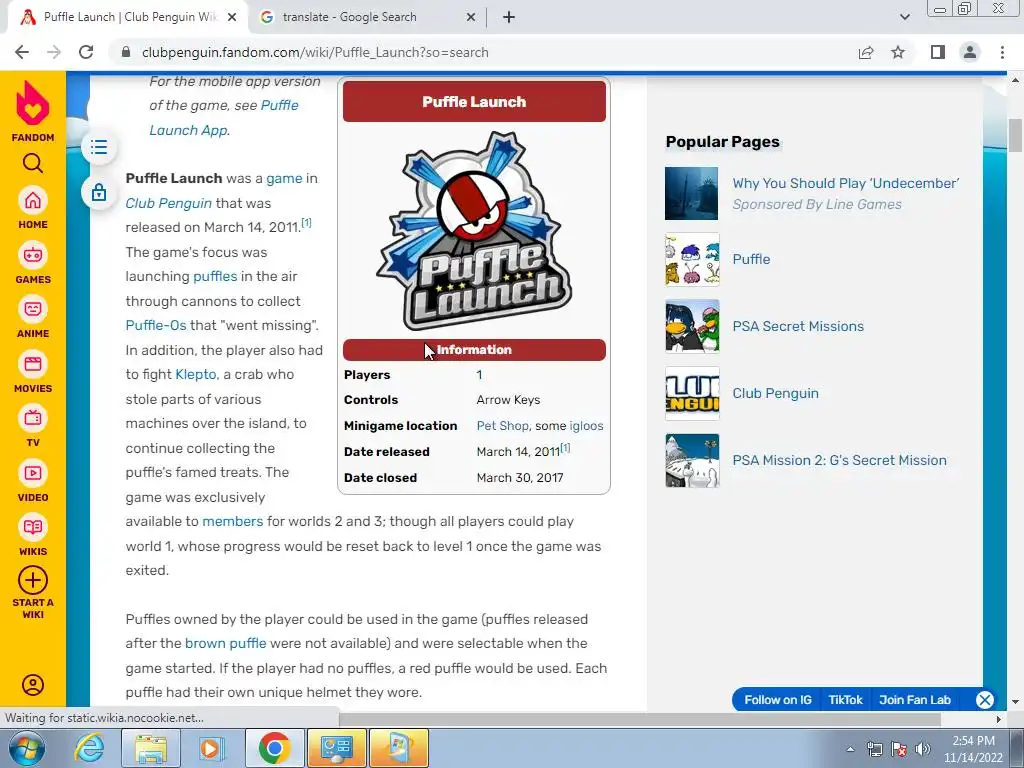Click Join Fan Lab button
The height and width of the screenshot is (768, 1024).
coord(914,699)
